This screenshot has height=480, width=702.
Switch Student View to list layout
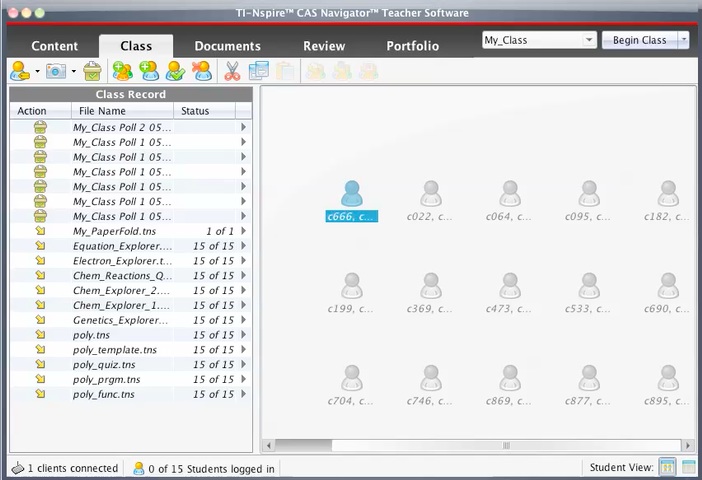(689, 467)
